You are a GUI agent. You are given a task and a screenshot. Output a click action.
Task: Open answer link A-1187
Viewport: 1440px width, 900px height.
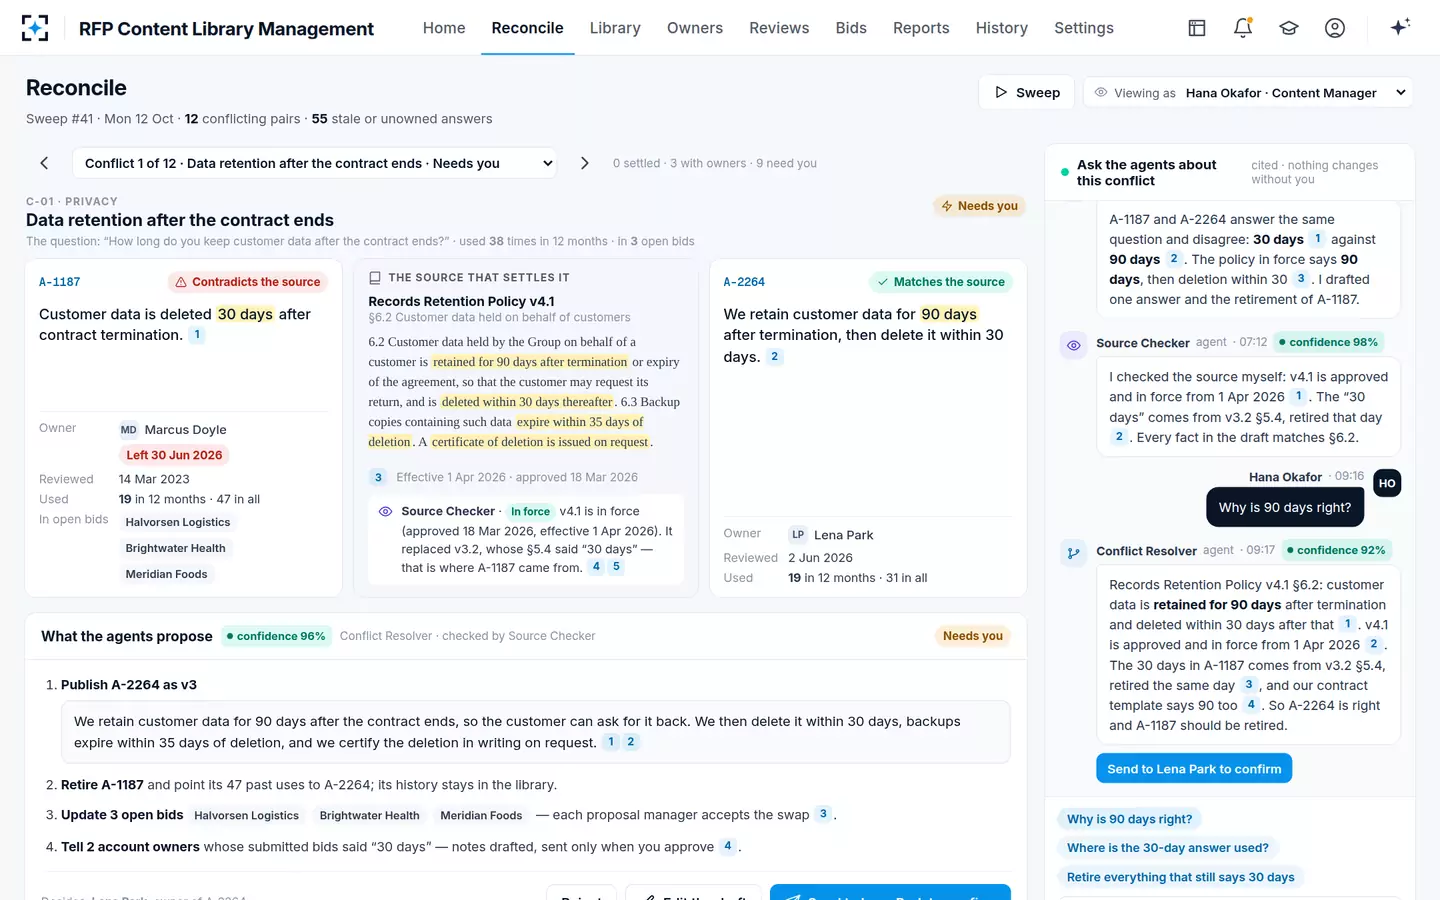point(60,282)
